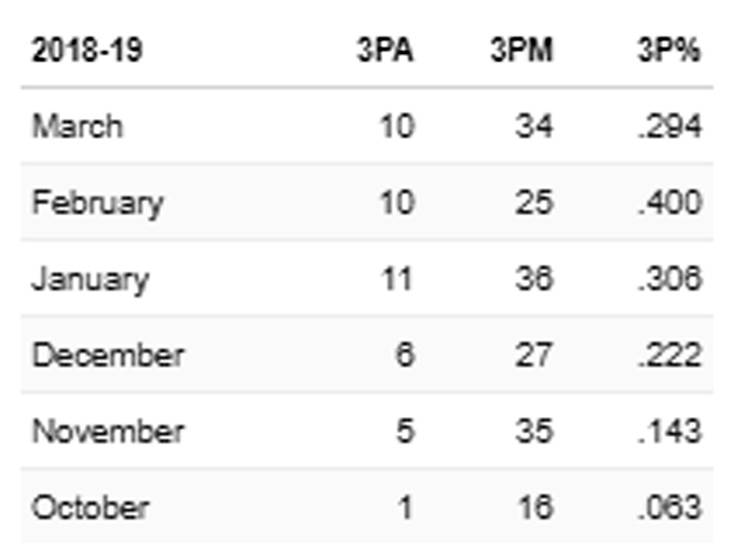Click the 3PM column header

(x=521, y=52)
